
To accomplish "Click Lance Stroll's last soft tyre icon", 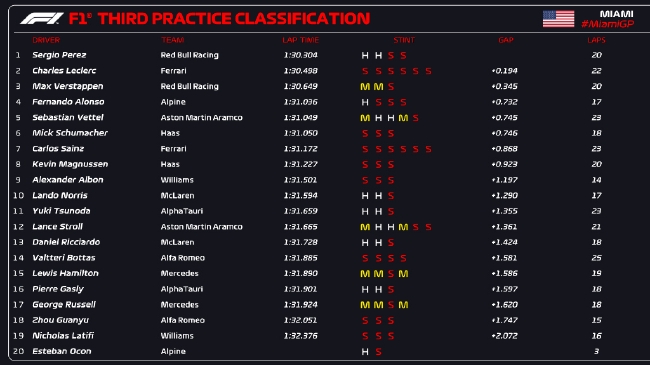I will (x=428, y=227).
